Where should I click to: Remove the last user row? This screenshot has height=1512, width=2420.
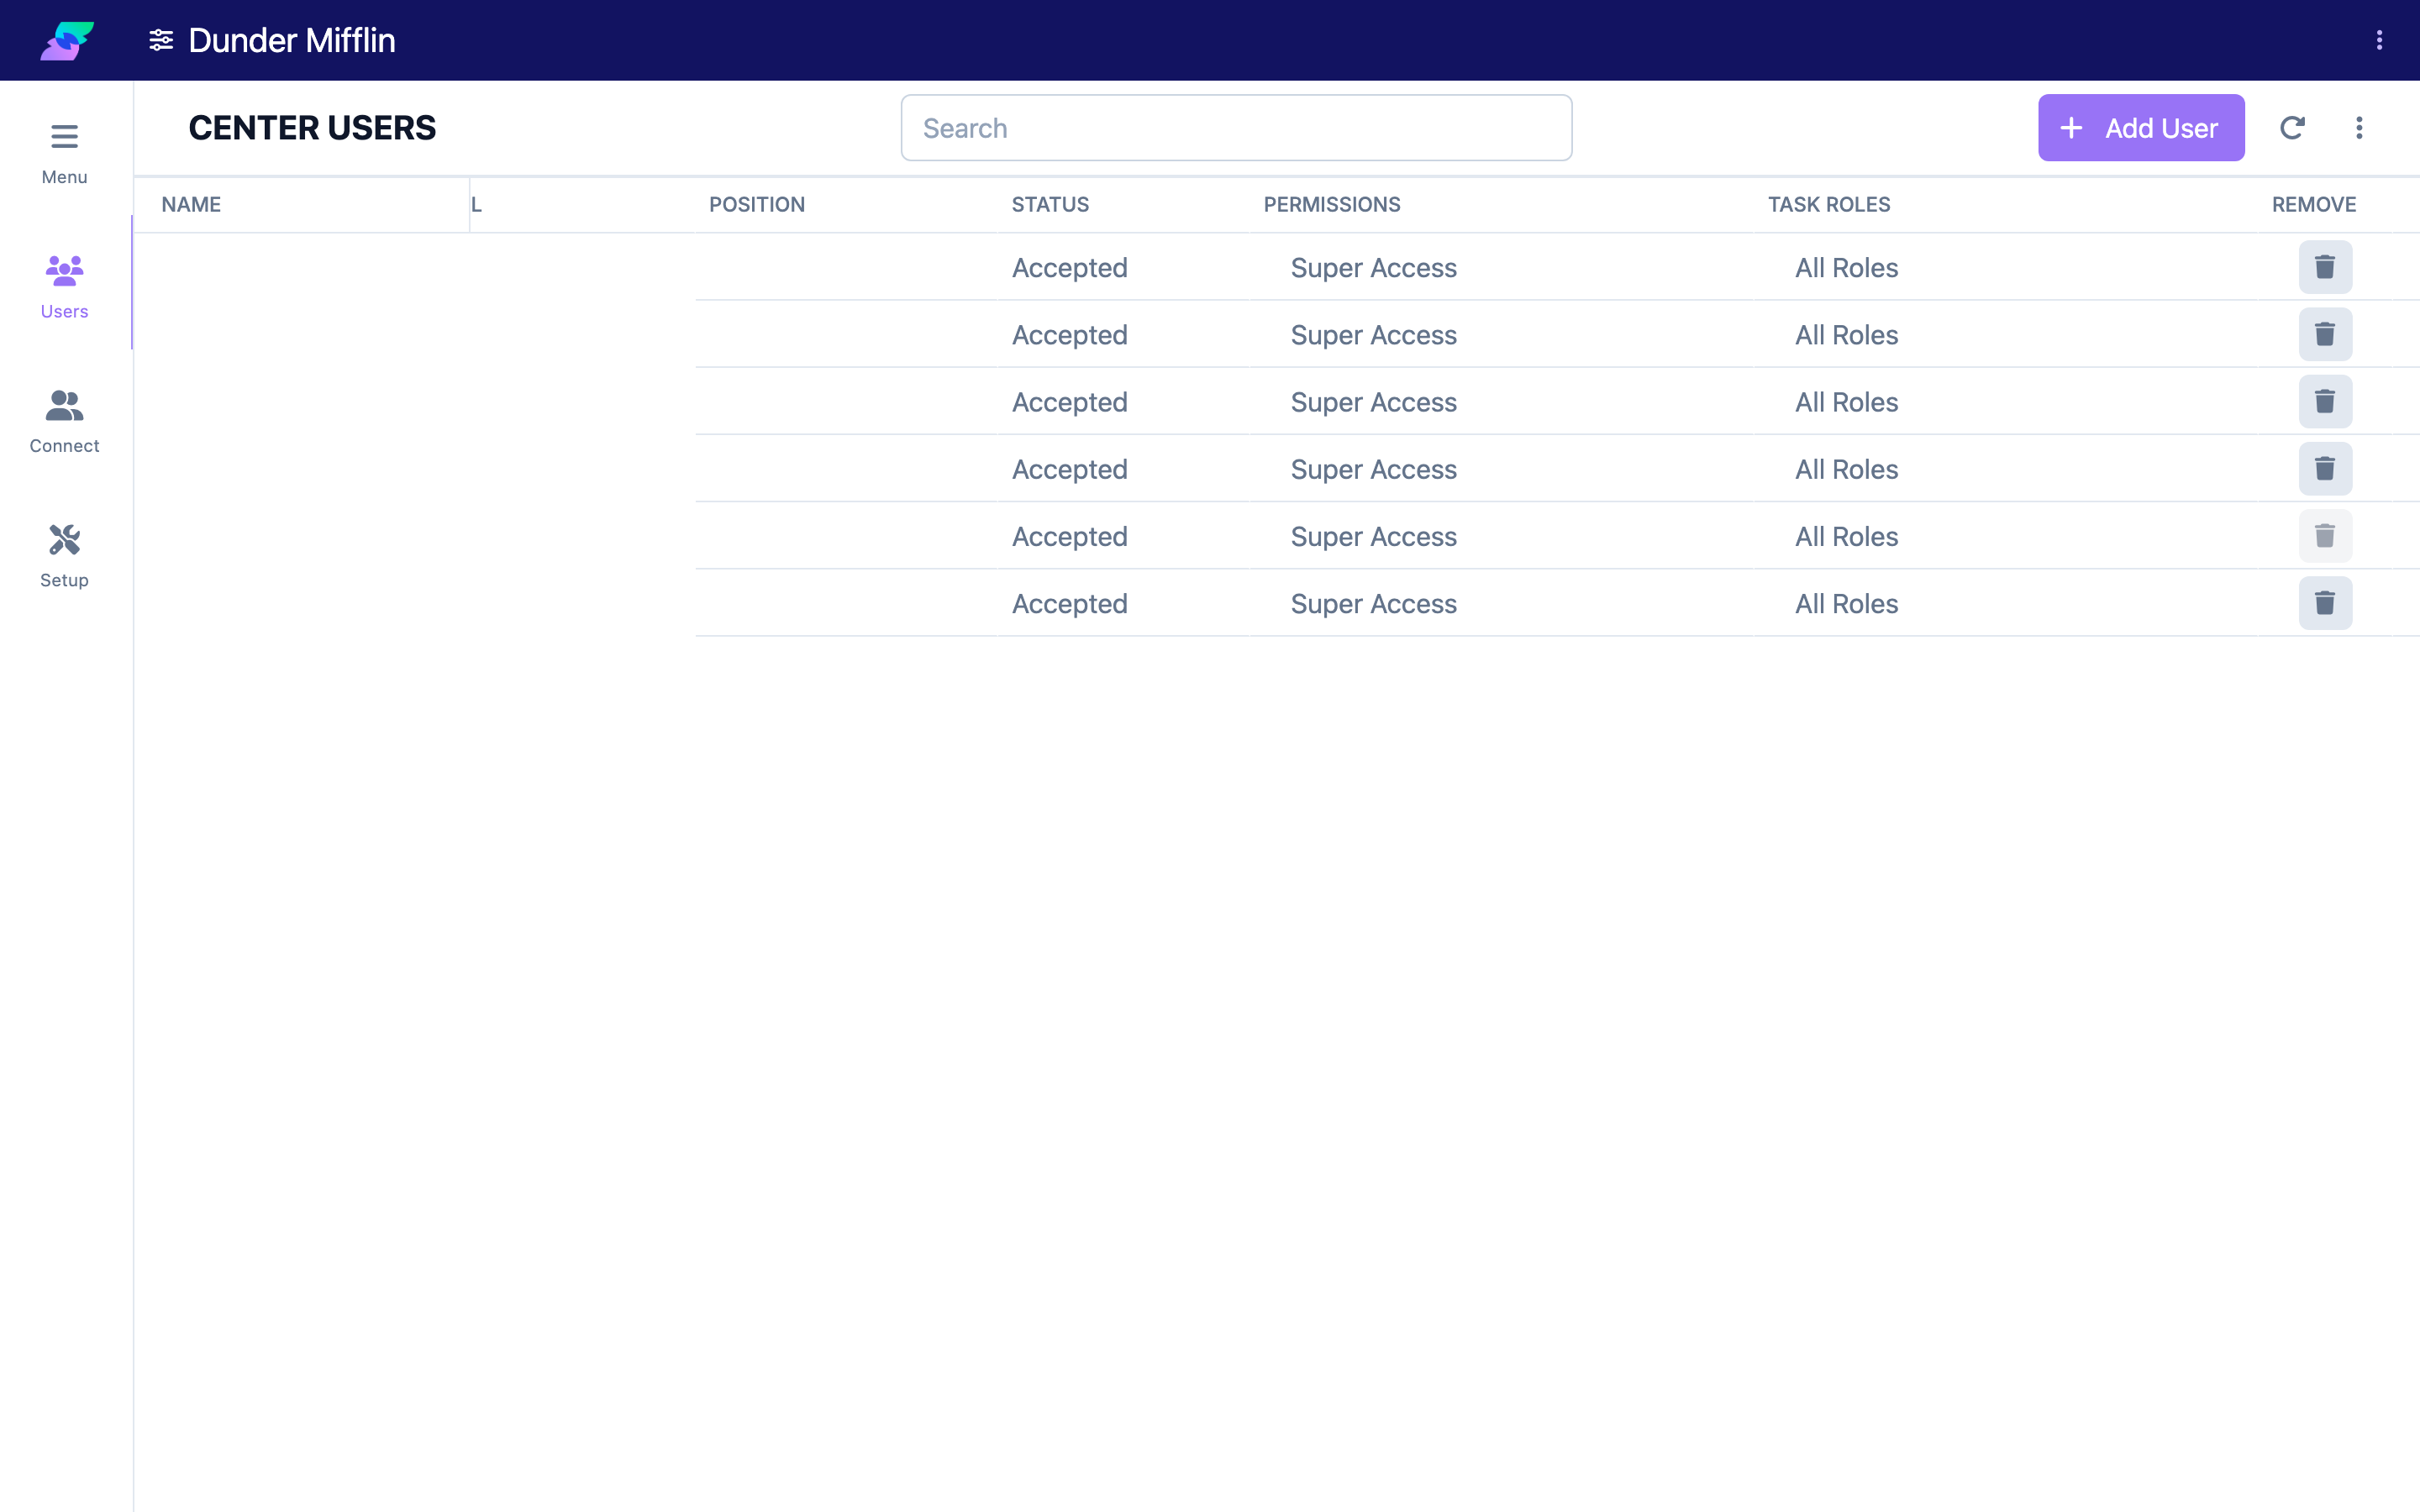[x=2325, y=603]
